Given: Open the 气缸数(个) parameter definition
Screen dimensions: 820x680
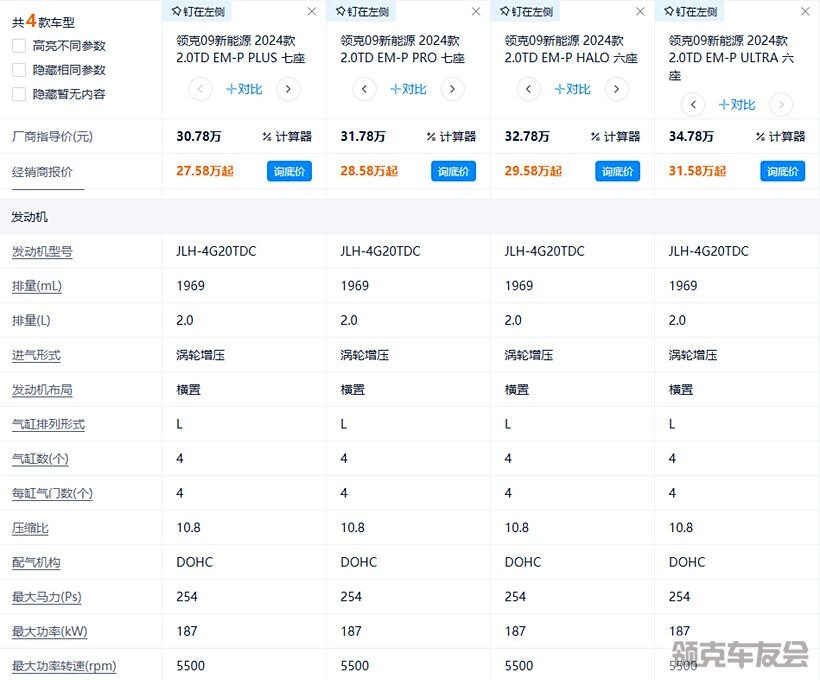Looking at the screenshot, I should pos(40,459).
